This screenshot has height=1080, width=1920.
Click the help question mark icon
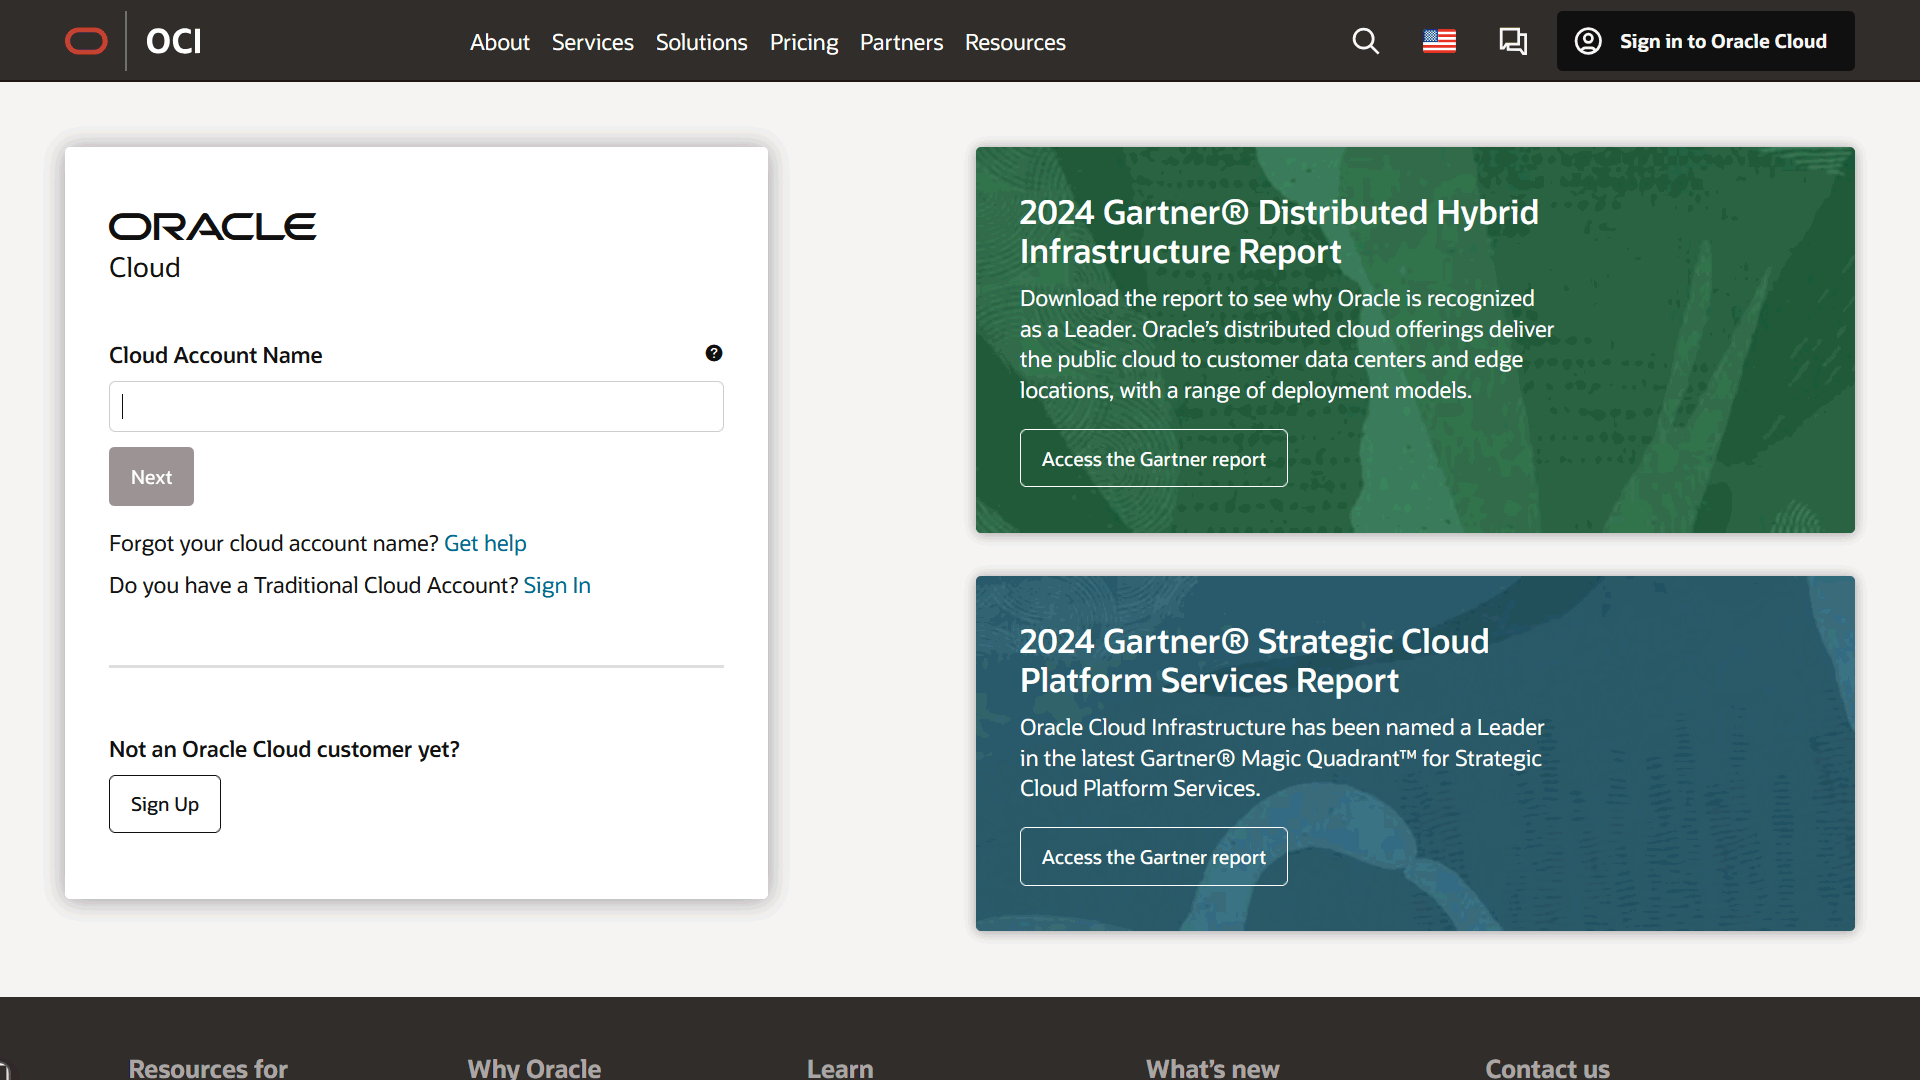pyautogui.click(x=713, y=353)
